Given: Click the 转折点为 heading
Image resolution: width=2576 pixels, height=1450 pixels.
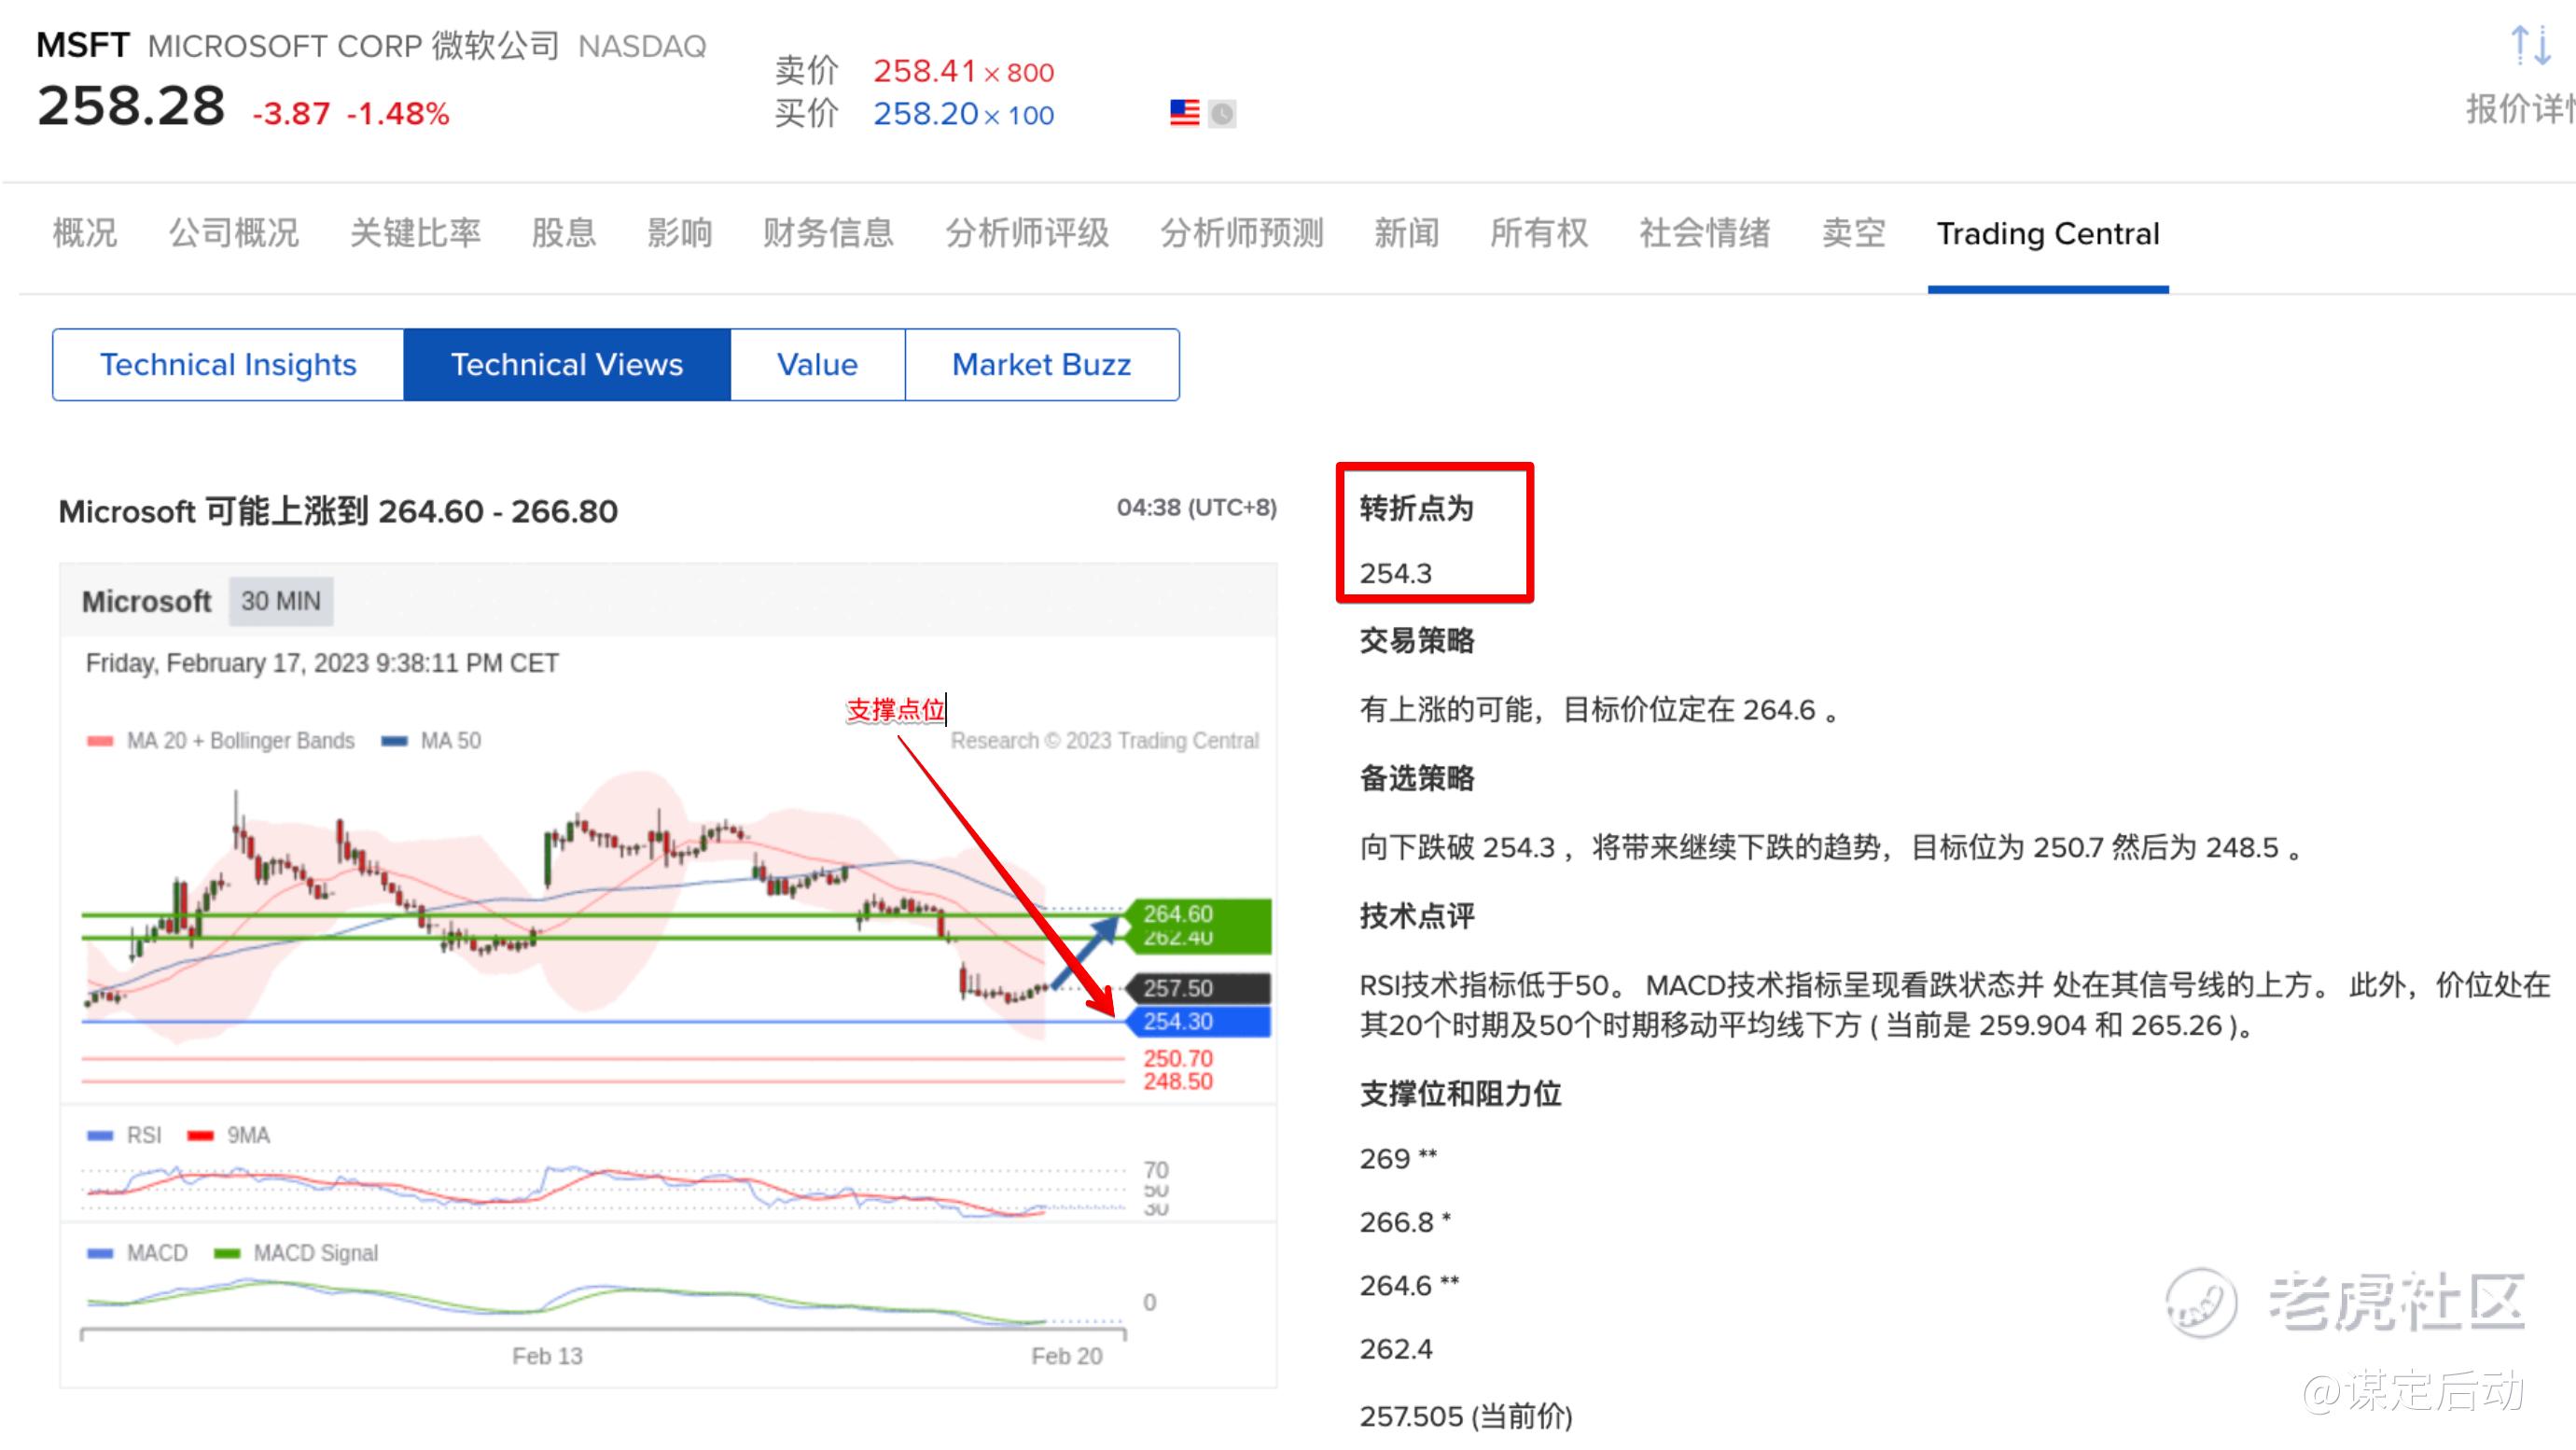Looking at the screenshot, I should (x=1417, y=509).
